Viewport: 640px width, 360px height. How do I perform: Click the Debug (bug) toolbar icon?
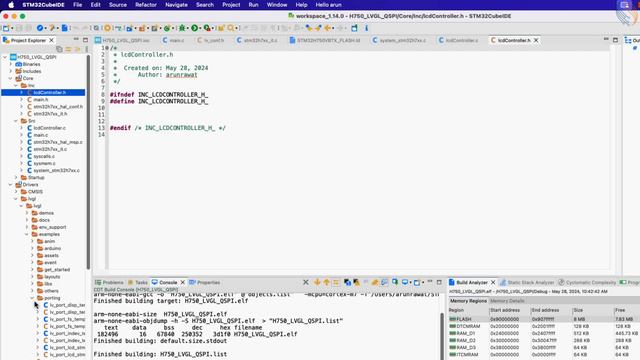[182, 28]
